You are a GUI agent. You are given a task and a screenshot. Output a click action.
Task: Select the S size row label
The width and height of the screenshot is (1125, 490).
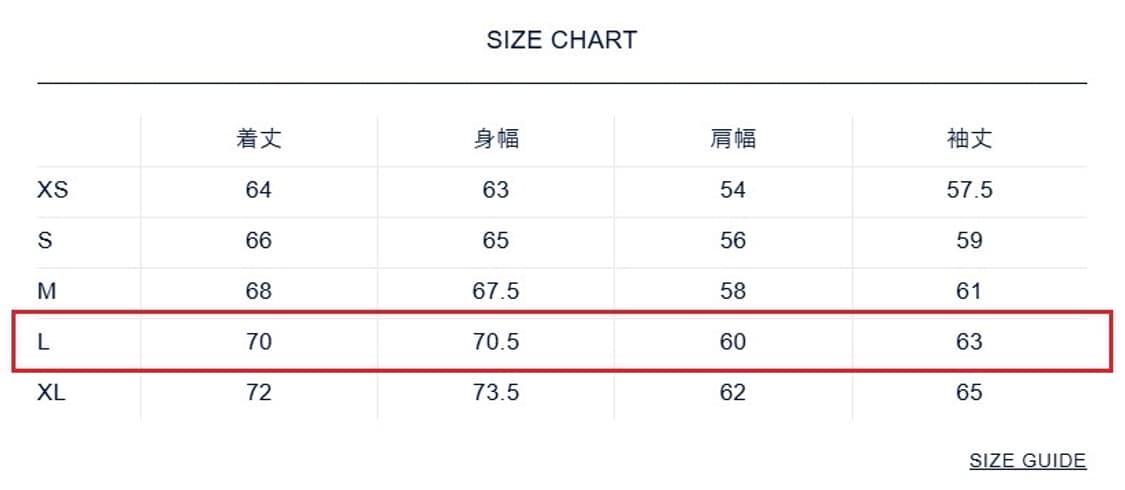point(44,241)
